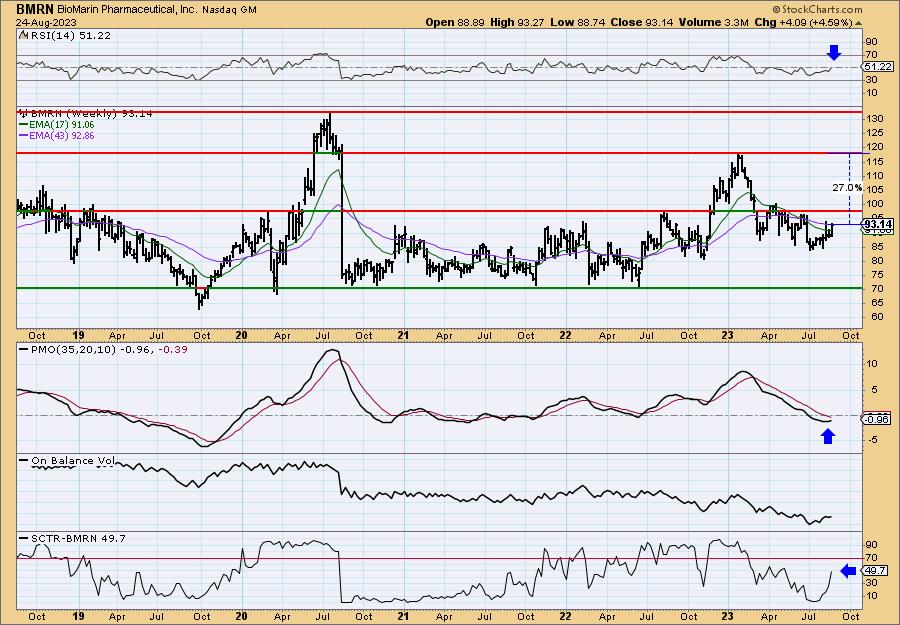Click the EMA(17) 91.06 legend text
Screen dimensions: 900x625
(61, 124)
